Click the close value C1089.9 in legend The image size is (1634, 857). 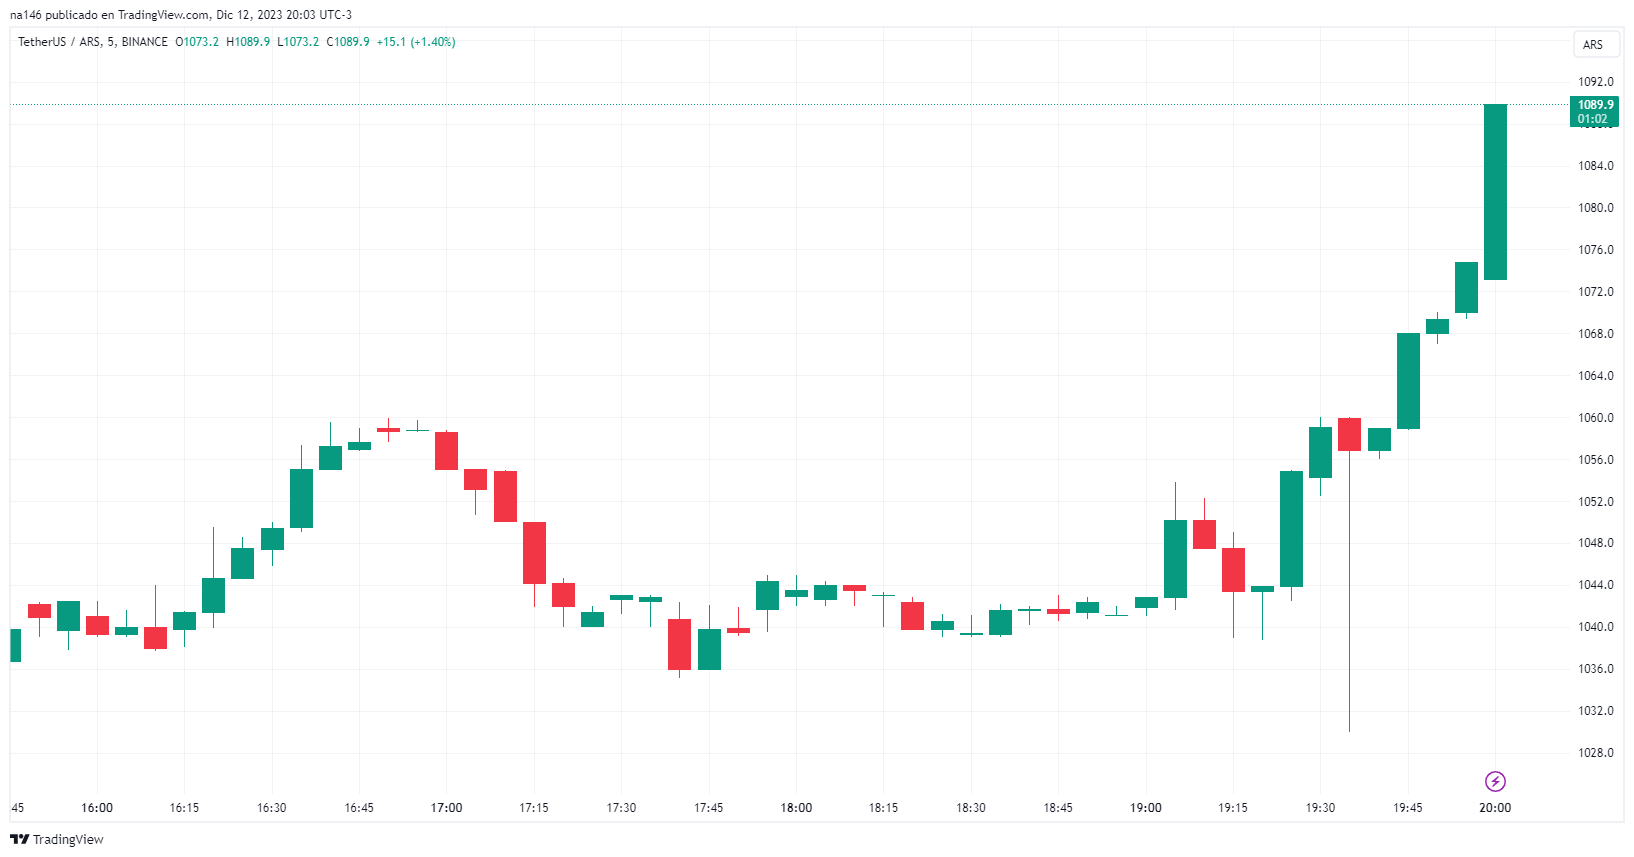click(348, 42)
